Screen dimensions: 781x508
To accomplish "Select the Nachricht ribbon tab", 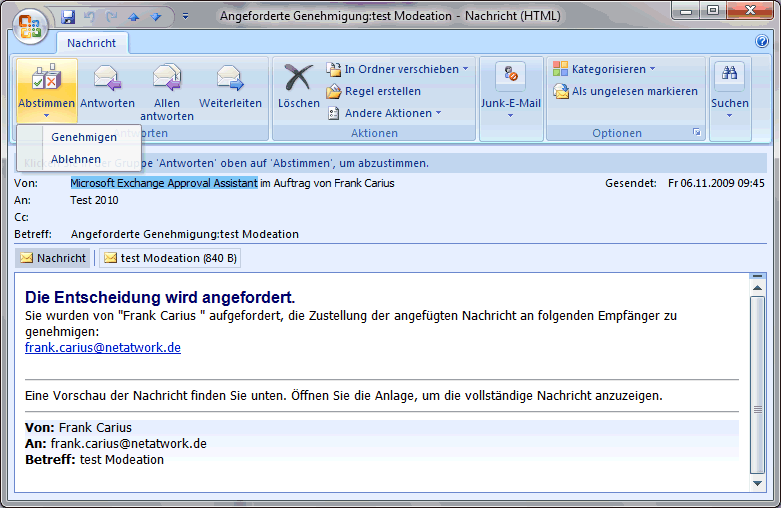I will tap(92, 43).
